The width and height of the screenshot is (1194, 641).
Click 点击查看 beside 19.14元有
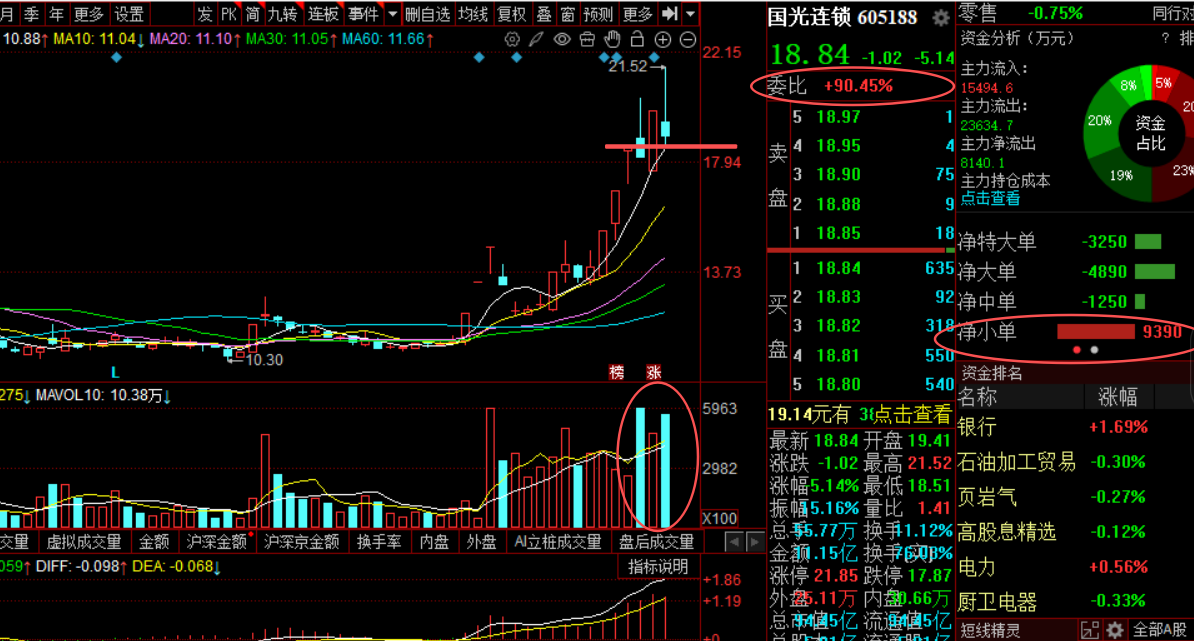click(912, 414)
